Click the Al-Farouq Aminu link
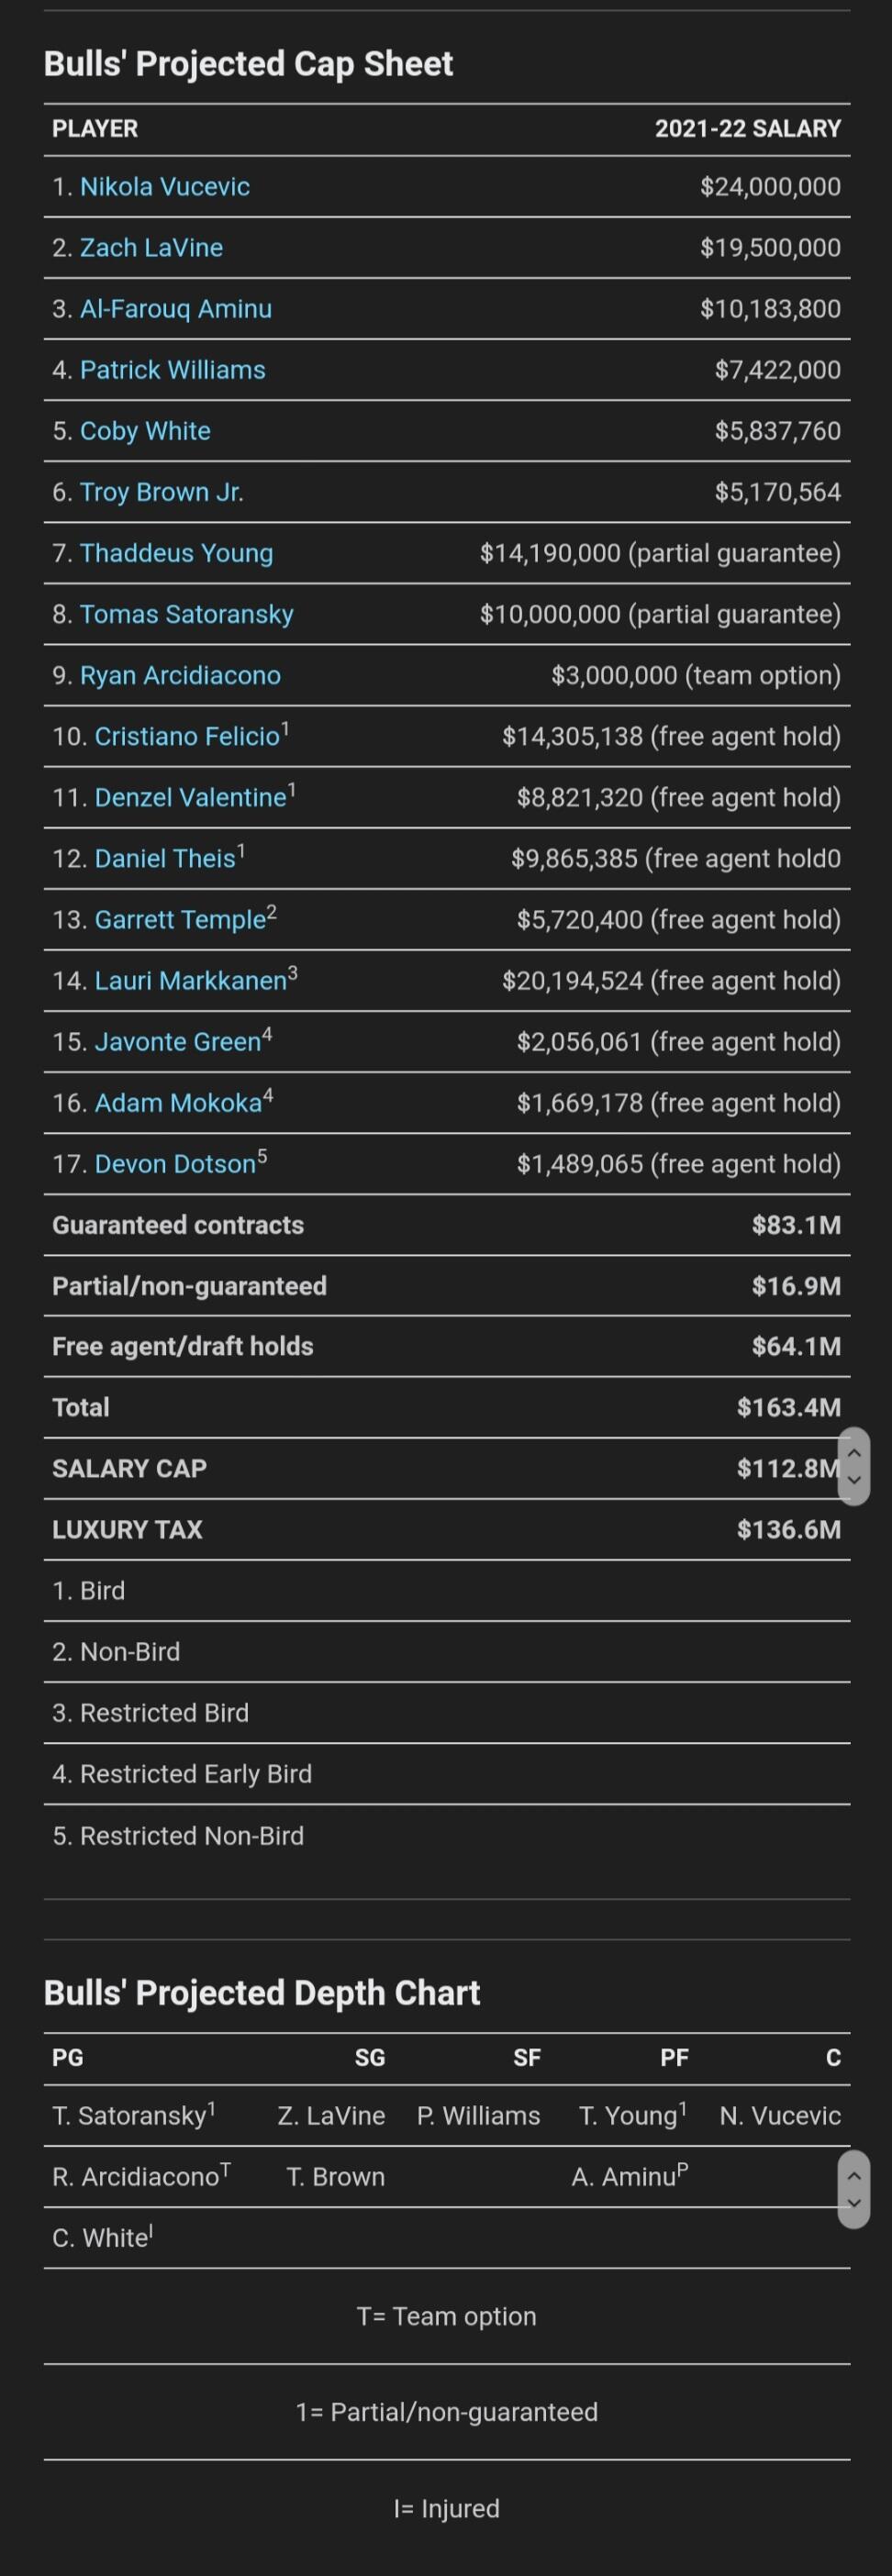The image size is (892, 2576). [x=175, y=309]
